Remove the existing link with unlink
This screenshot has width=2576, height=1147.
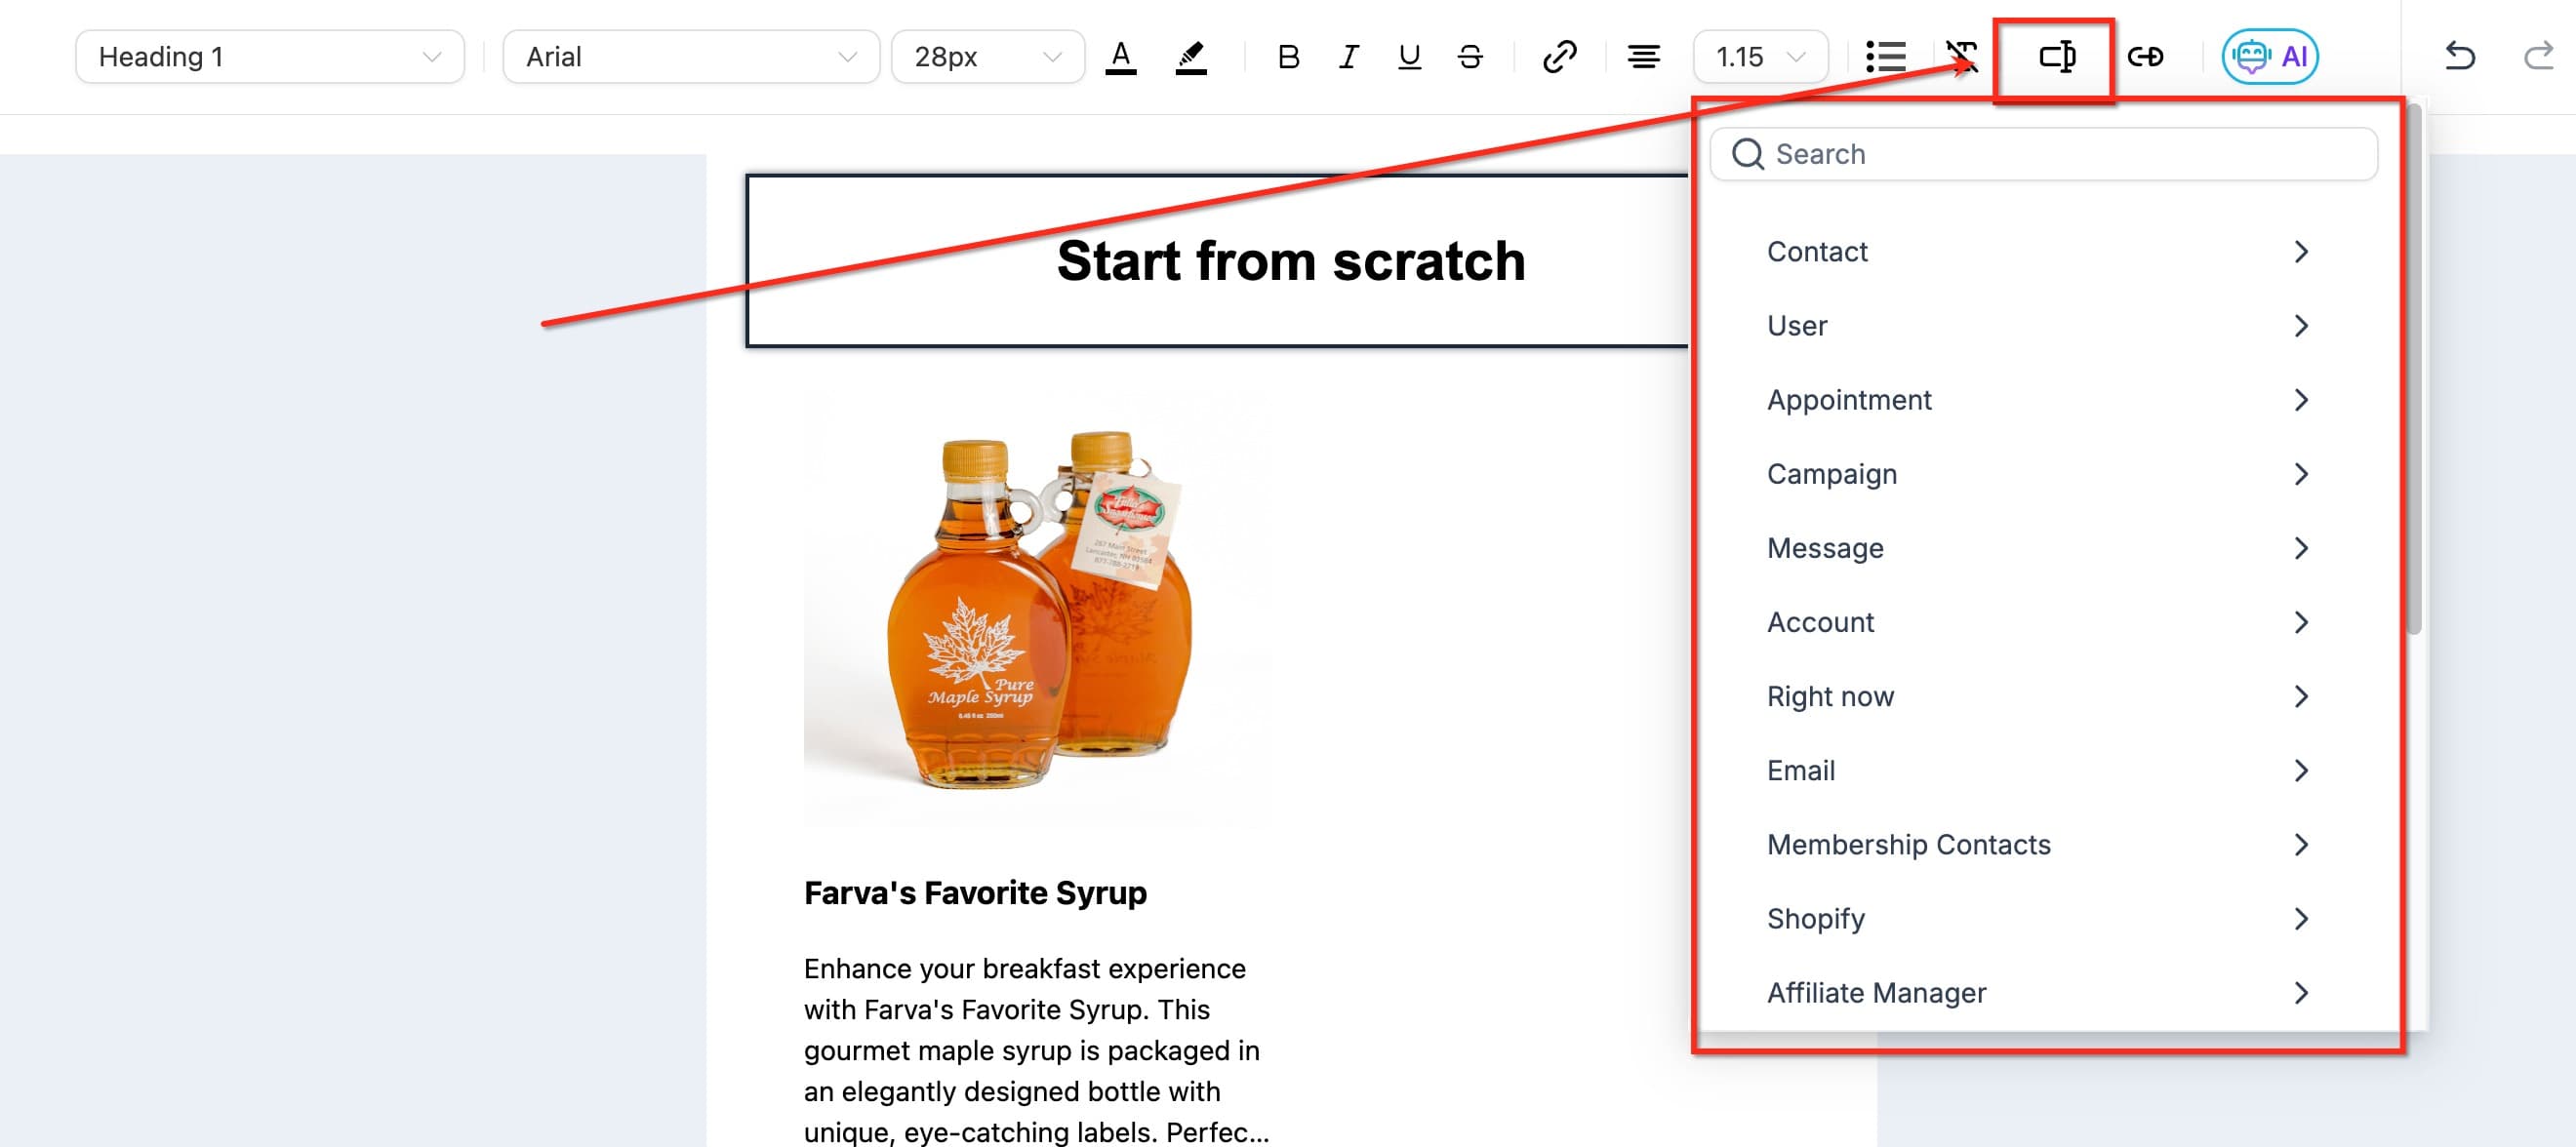[x=2148, y=57]
